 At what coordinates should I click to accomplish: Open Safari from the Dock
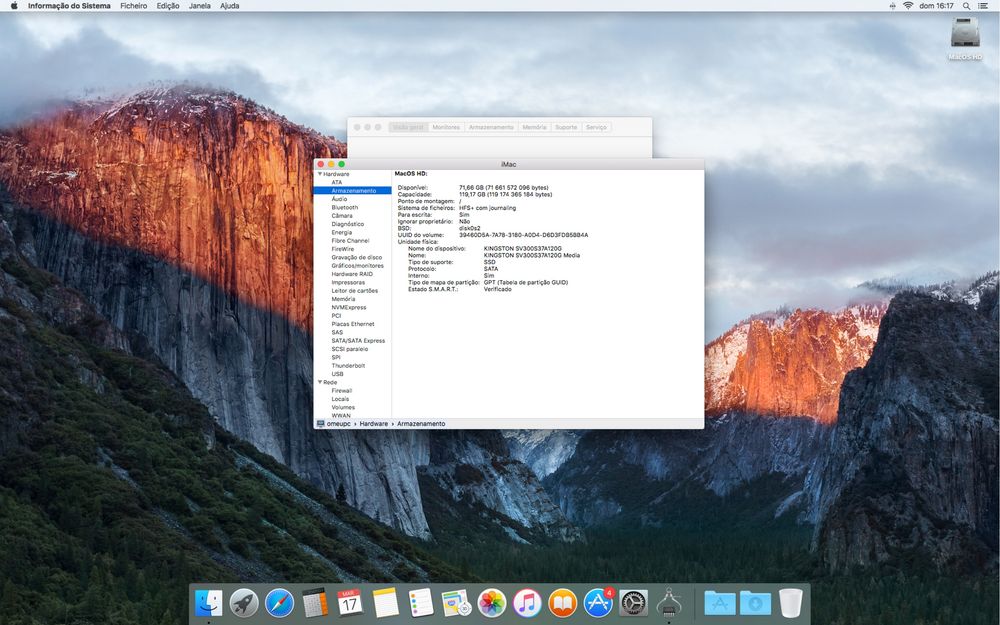pos(279,603)
